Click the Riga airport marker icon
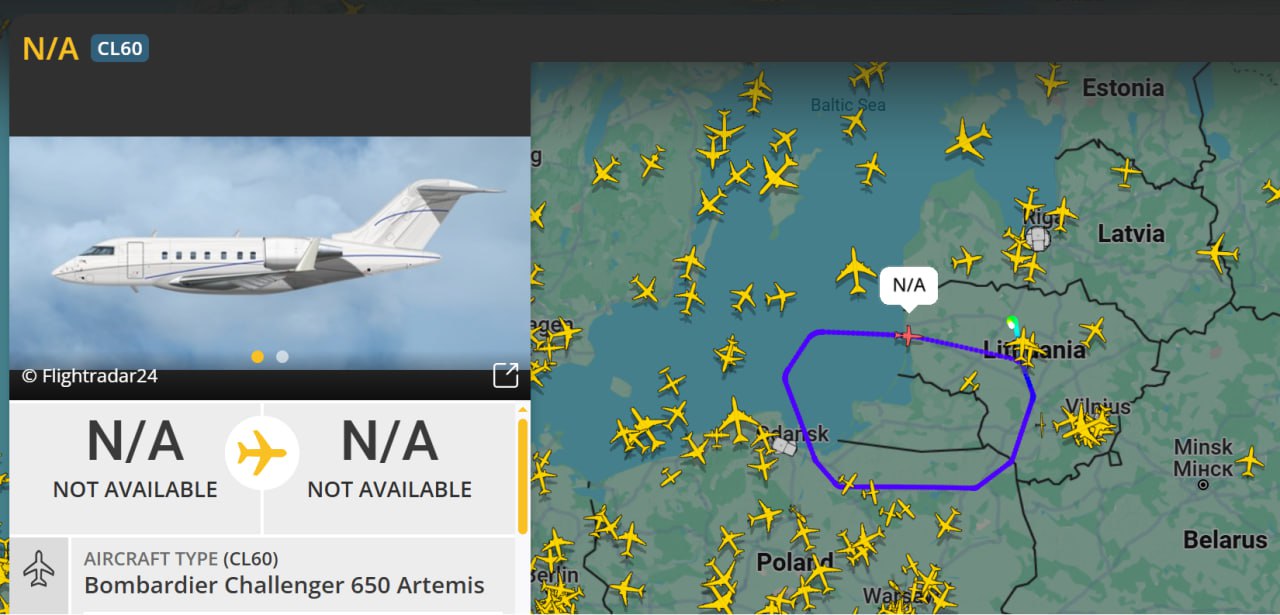This screenshot has height=615, width=1280. [x=1037, y=238]
